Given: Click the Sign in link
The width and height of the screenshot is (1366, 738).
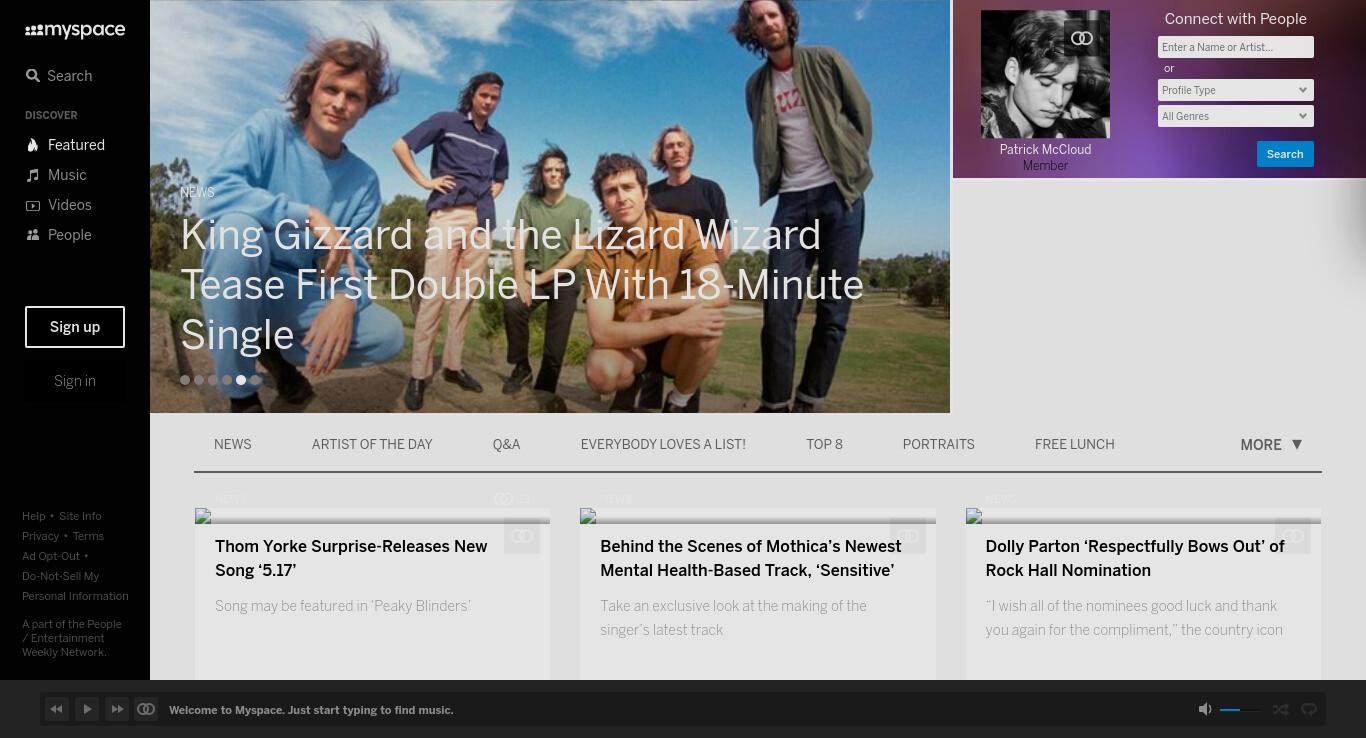Looking at the screenshot, I should coord(75,381).
